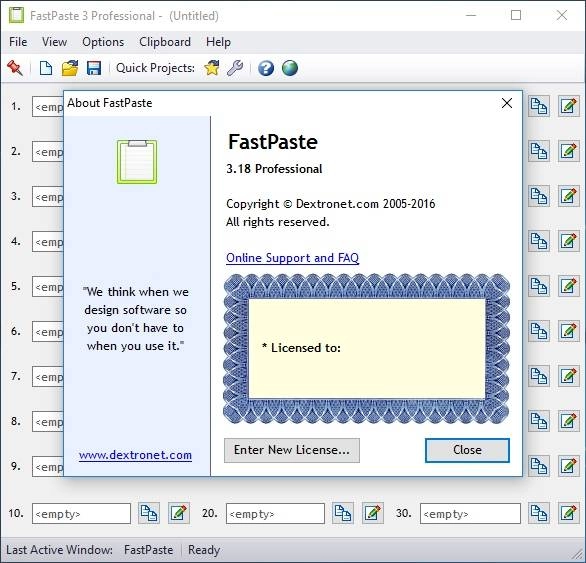Create a new project with the blank page icon
The height and width of the screenshot is (563, 586).
[x=46, y=68]
